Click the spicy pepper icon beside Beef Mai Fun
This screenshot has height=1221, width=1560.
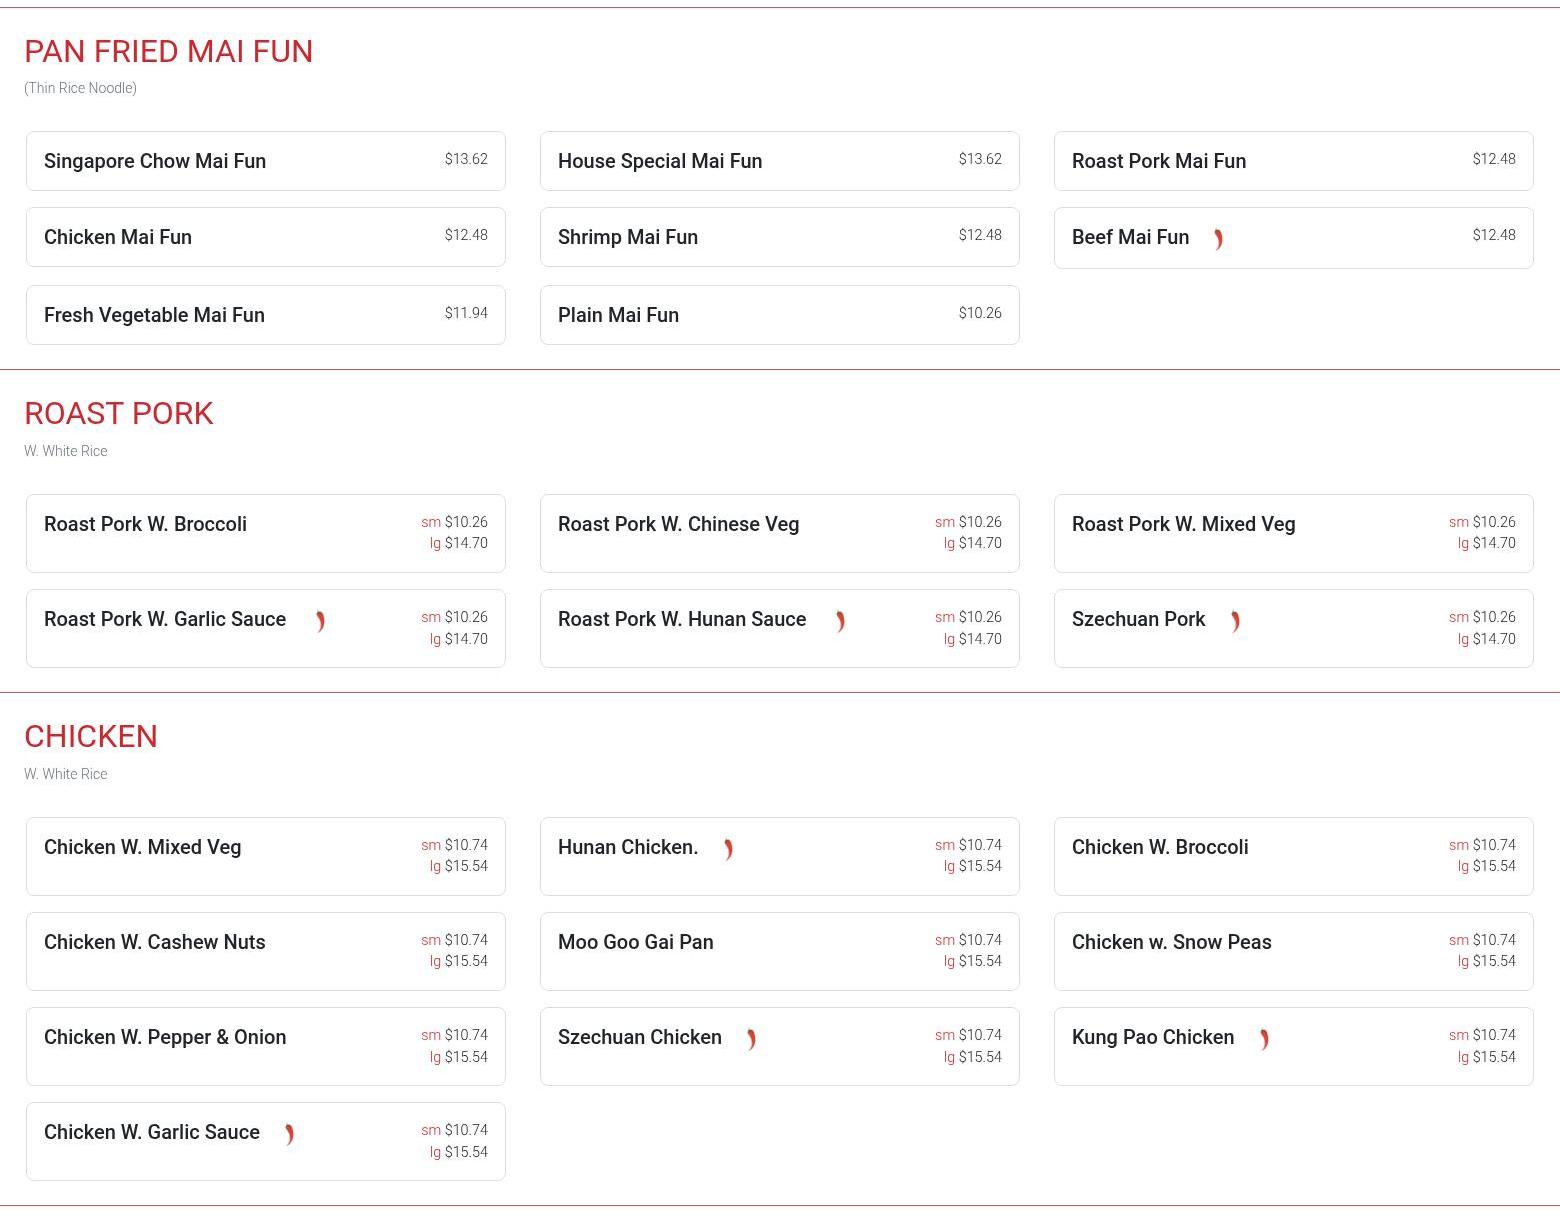tap(1218, 239)
